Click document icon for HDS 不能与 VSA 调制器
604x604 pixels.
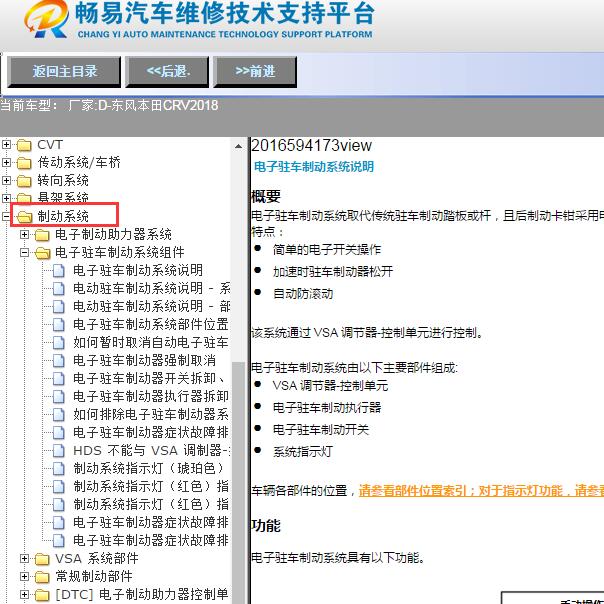click(59, 451)
